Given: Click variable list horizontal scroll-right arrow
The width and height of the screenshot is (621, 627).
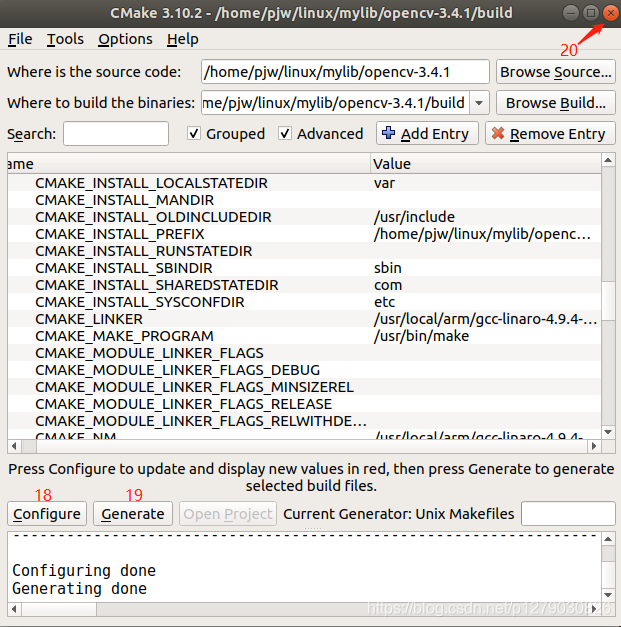Looking at the screenshot, I should click(594, 446).
